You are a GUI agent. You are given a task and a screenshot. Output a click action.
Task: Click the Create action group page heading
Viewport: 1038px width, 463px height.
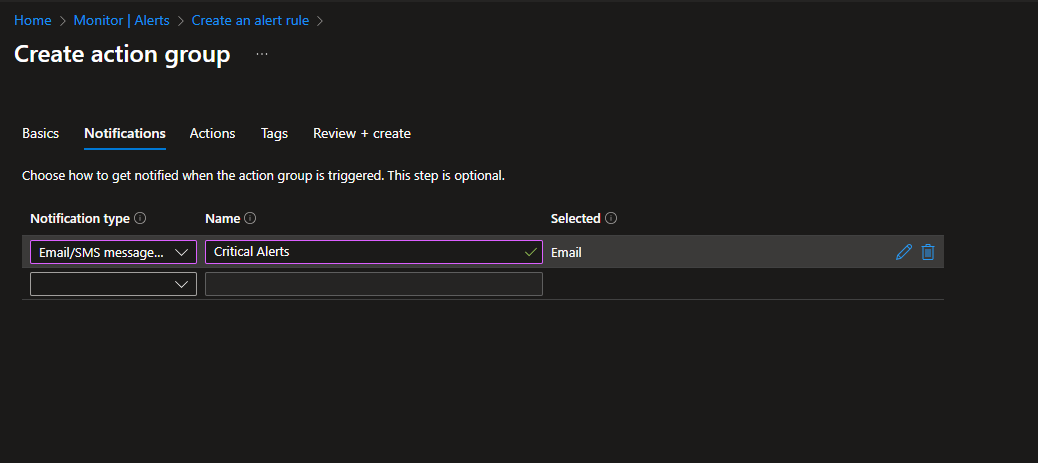pos(122,54)
